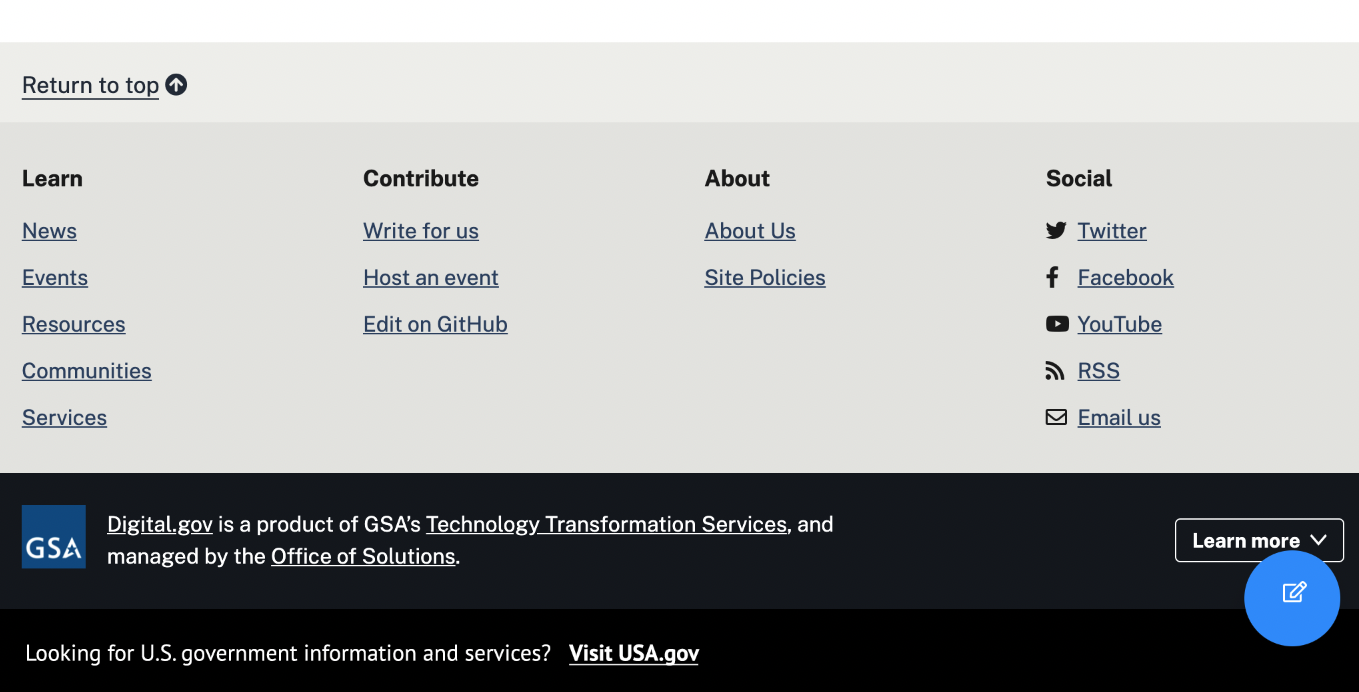Select Write for us
Image resolution: width=1359 pixels, height=692 pixels.
[x=421, y=231]
